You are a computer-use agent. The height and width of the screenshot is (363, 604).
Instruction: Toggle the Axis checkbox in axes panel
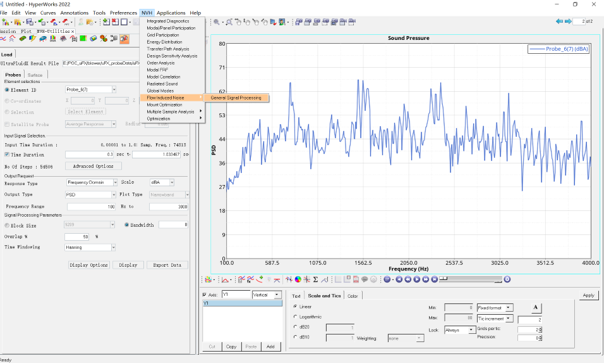click(x=204, y=294)
